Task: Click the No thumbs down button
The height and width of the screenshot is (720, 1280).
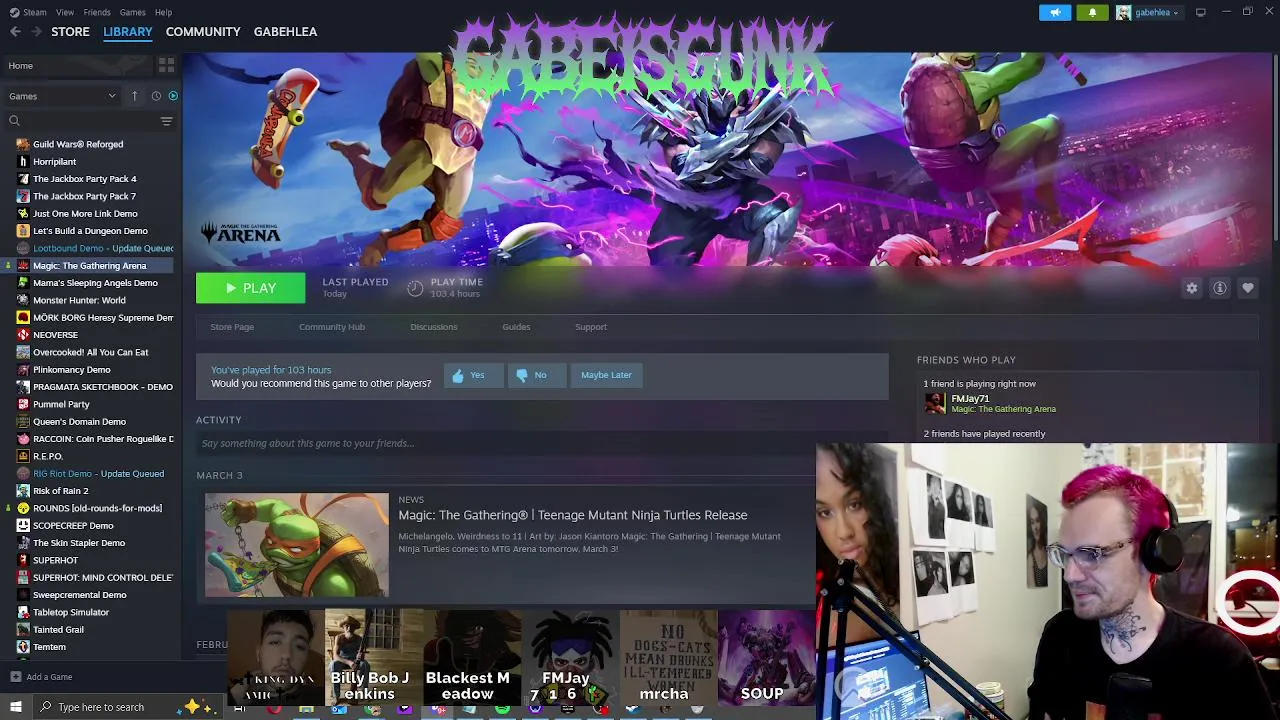Action: tap(536, 375)
